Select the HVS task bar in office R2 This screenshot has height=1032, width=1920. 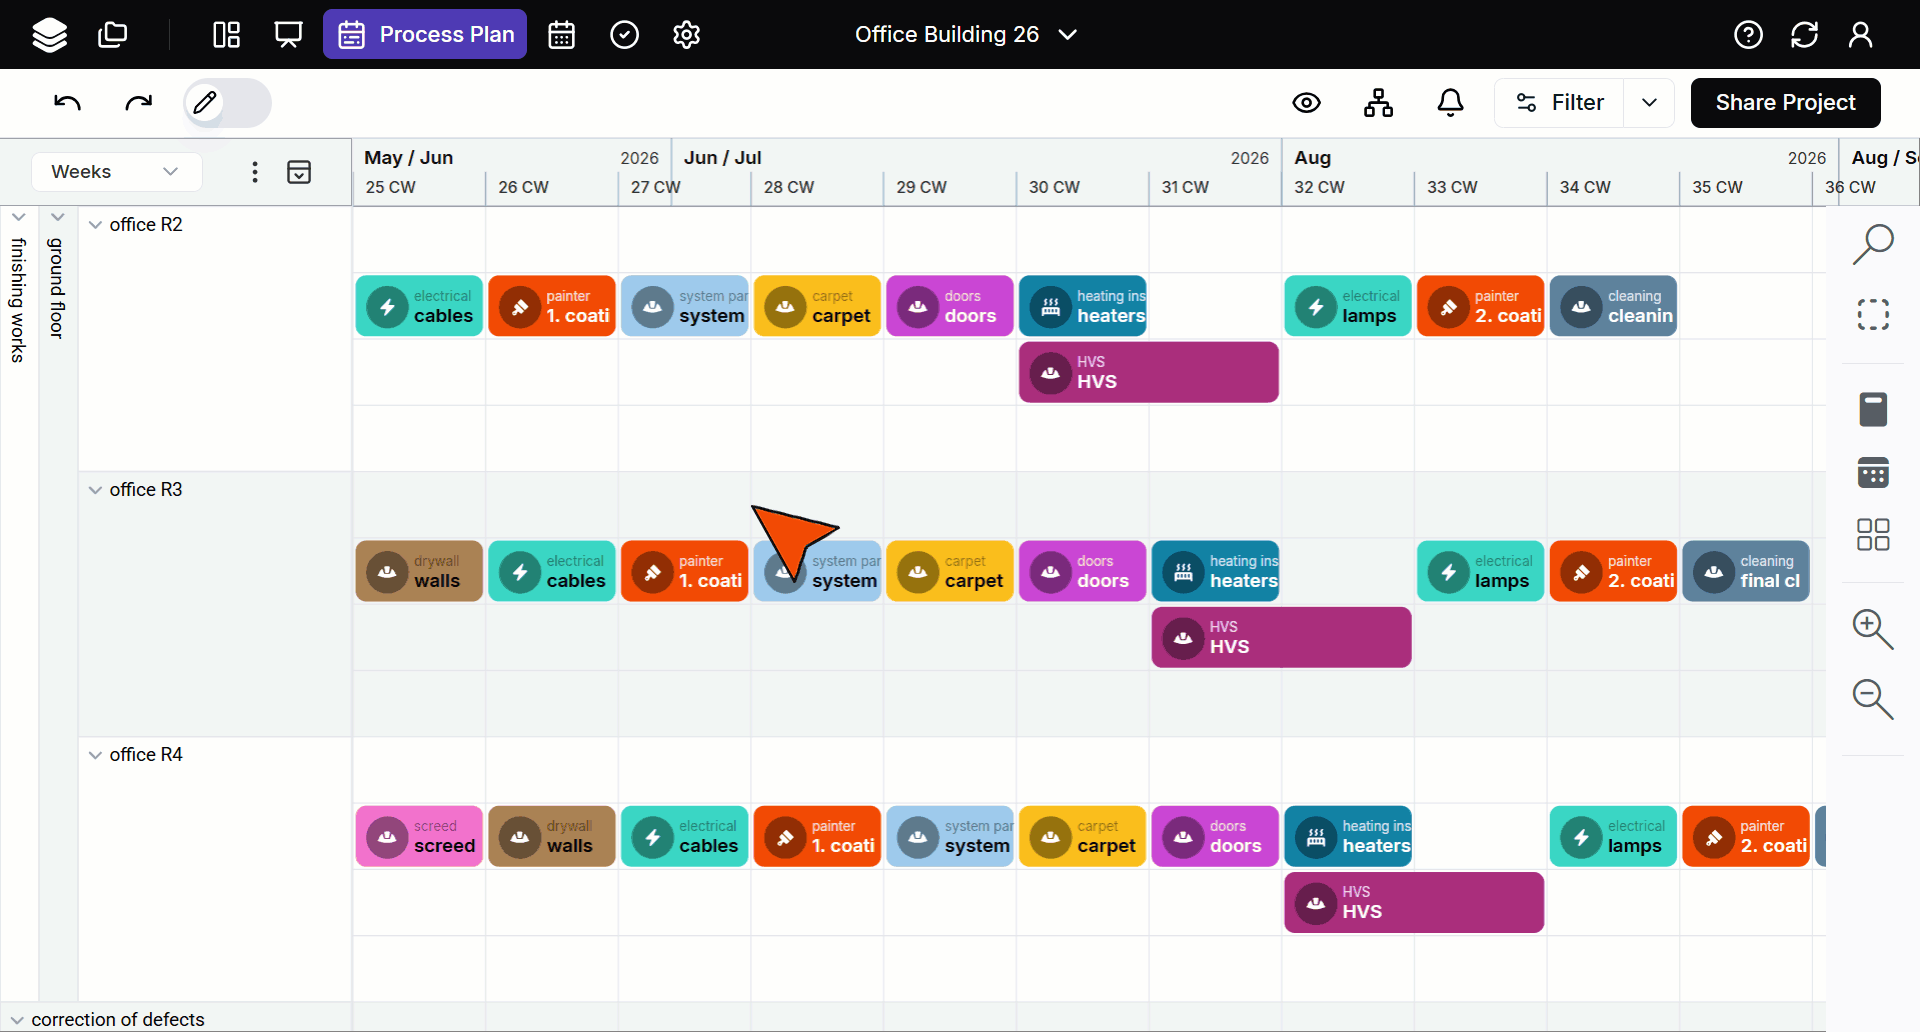[x=1148, y=372]
